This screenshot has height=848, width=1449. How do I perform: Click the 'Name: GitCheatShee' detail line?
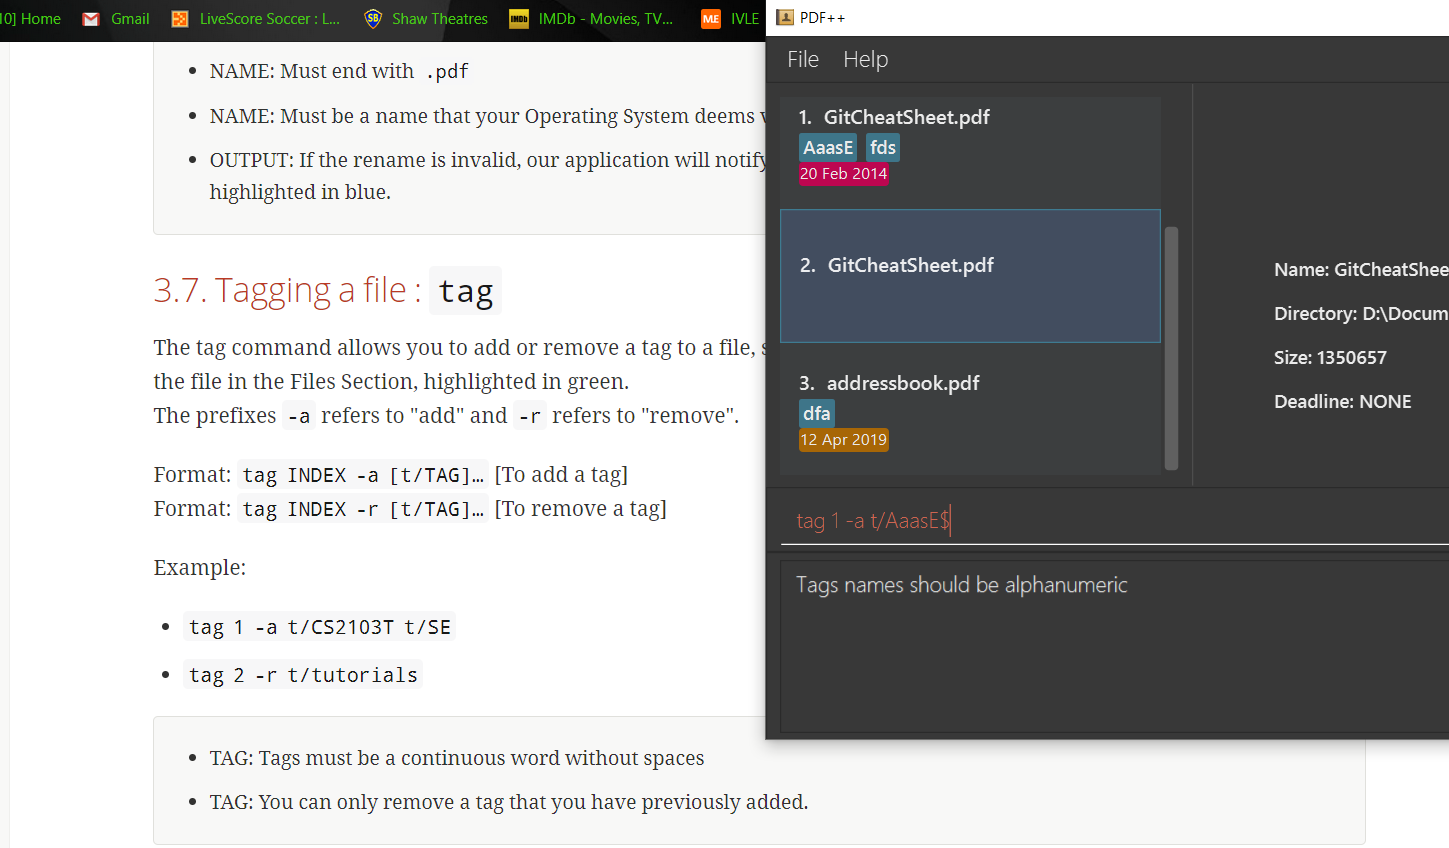(1361, 270)
